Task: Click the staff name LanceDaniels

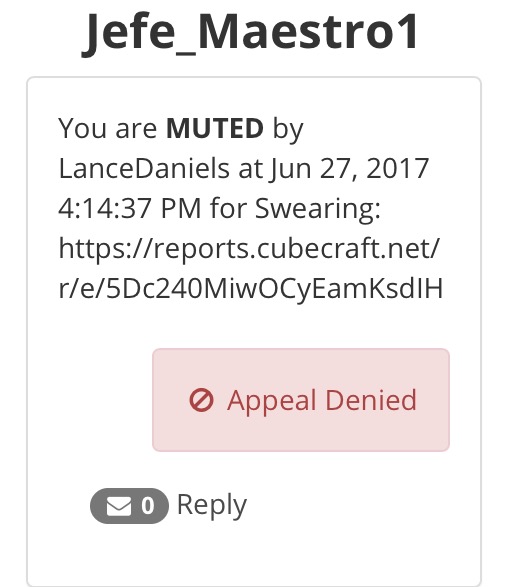Action: (144, 168)
